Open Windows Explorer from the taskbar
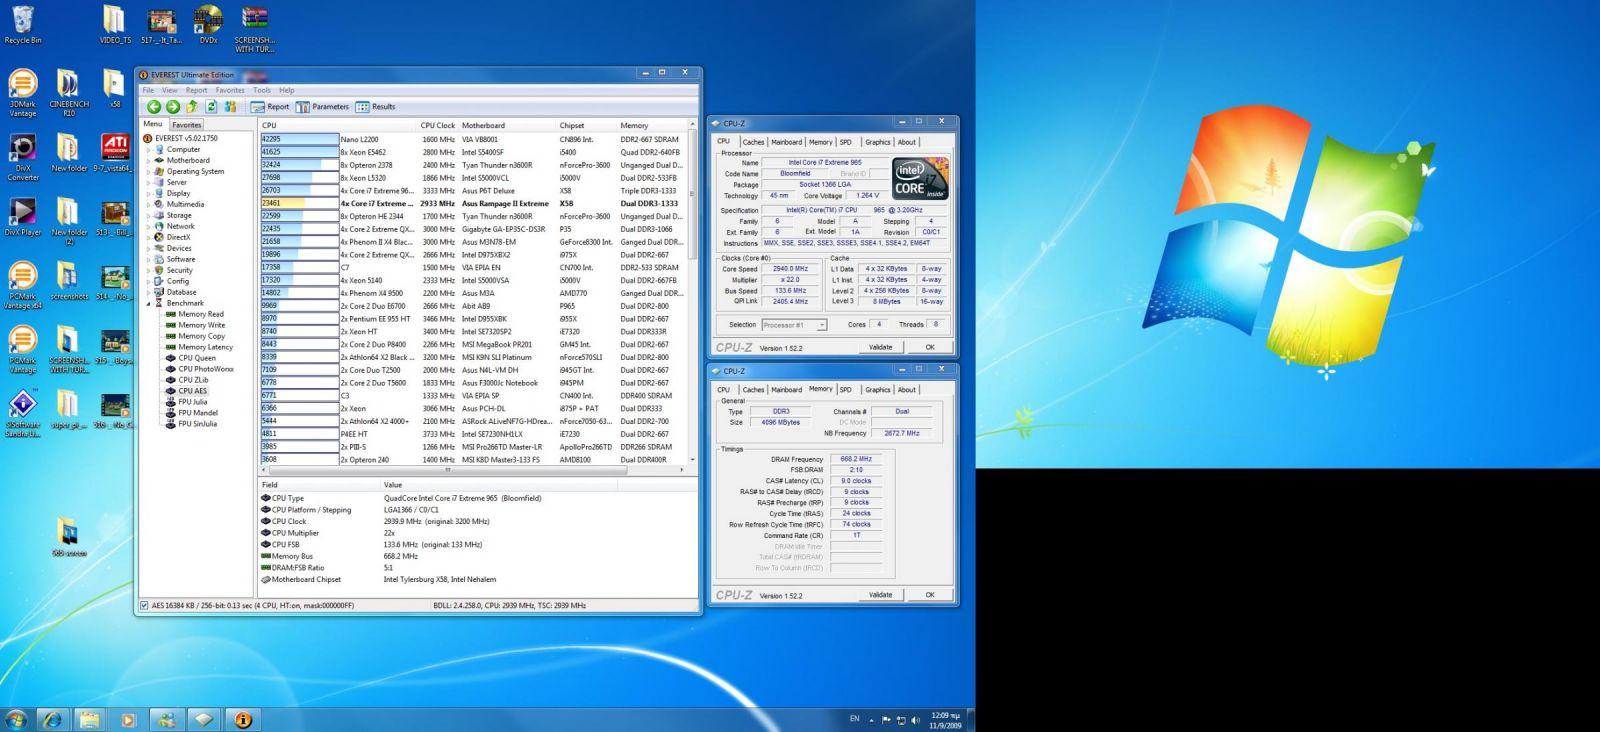Image resolution: width=1600 pixels, height=732 pixels. [90, 719]
